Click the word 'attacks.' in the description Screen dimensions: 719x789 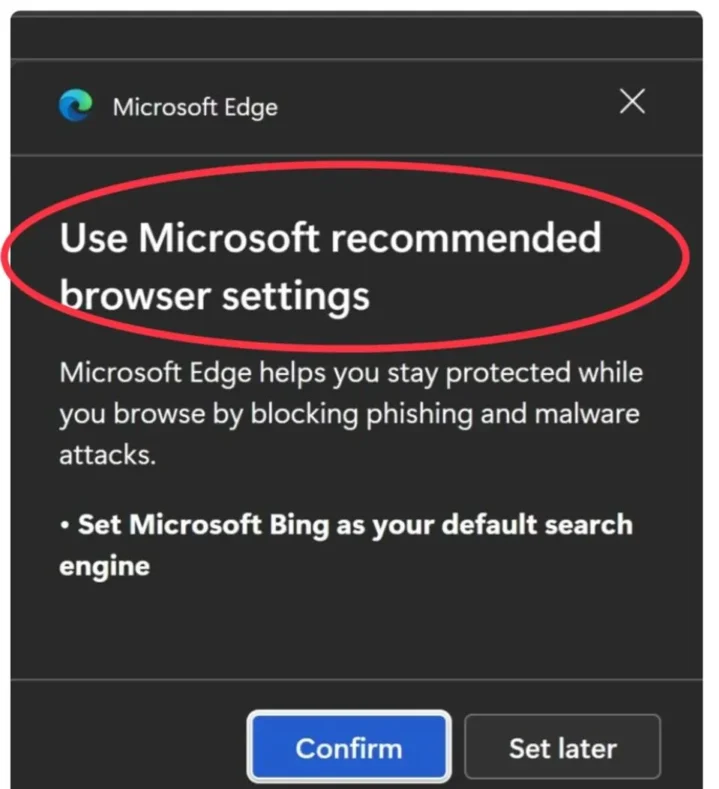pos(108,455)
